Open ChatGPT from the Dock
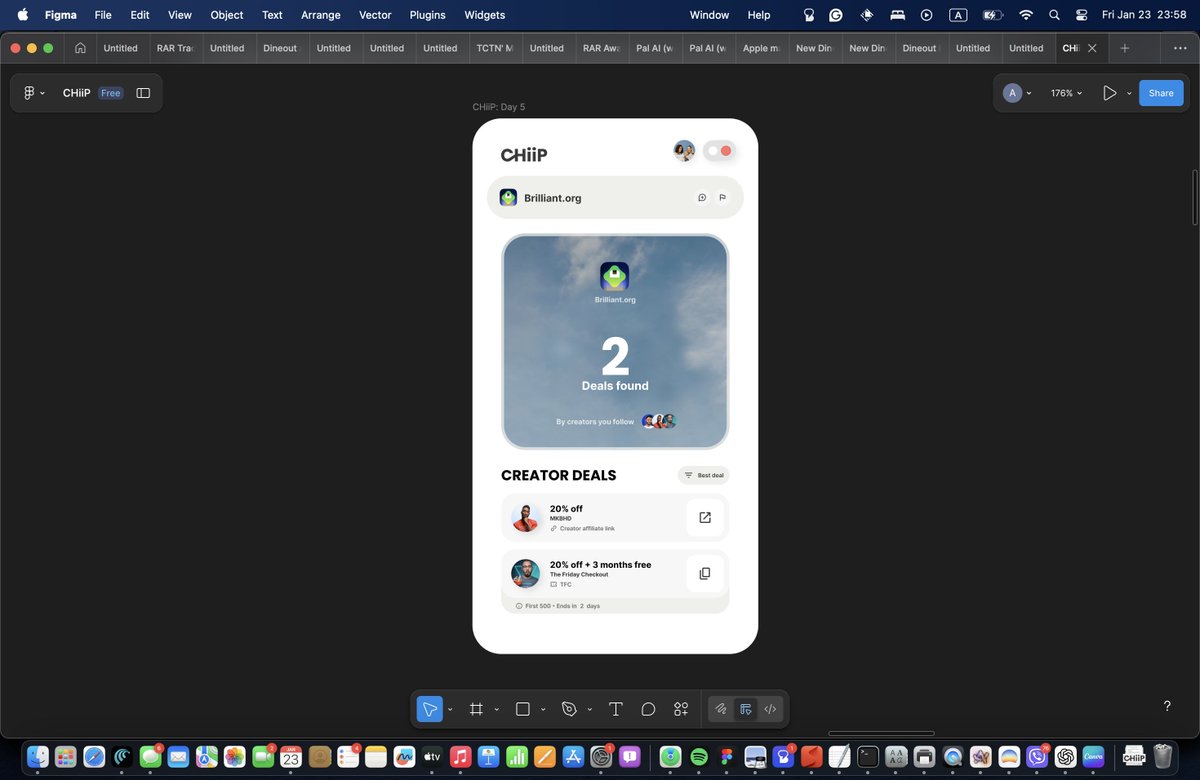Screen dimensions: 1200x780 (1066, 757)
